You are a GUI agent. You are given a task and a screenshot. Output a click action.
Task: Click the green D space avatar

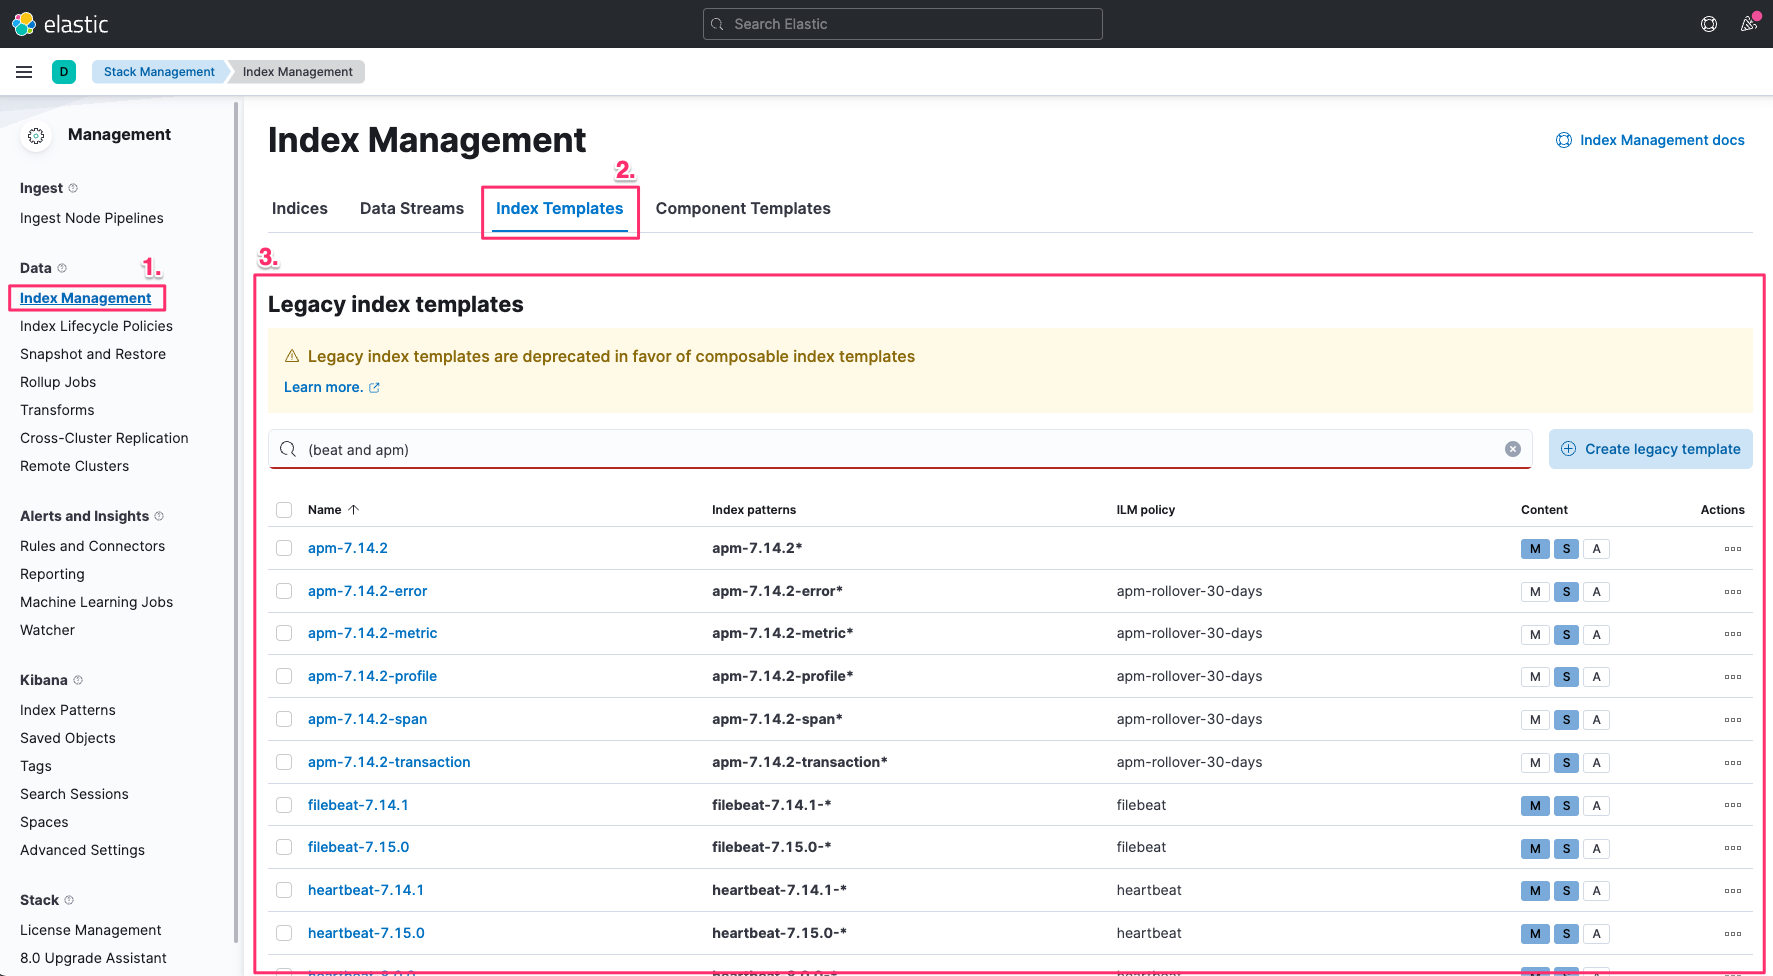pyautogui.click(x=64, y=72)
